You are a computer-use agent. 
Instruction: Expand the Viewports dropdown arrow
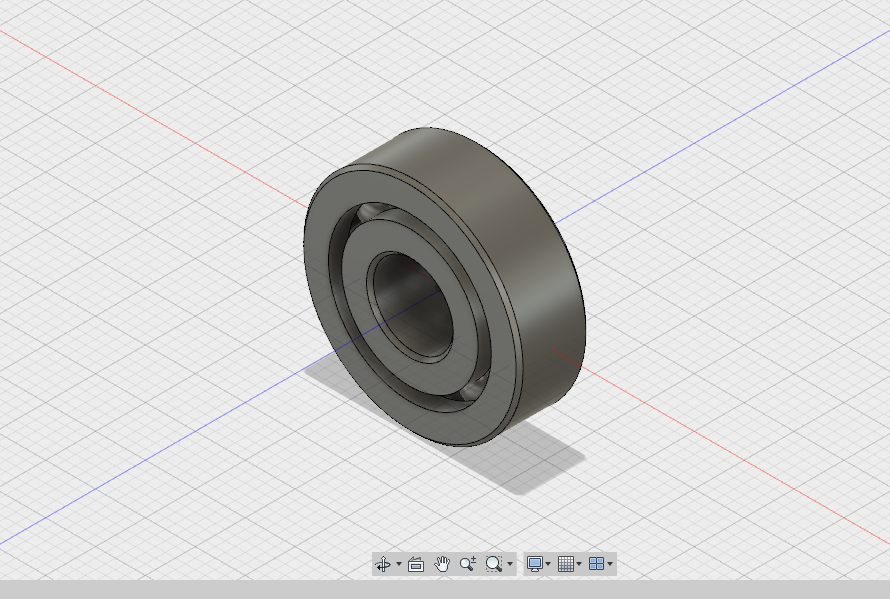pos(610,563)
